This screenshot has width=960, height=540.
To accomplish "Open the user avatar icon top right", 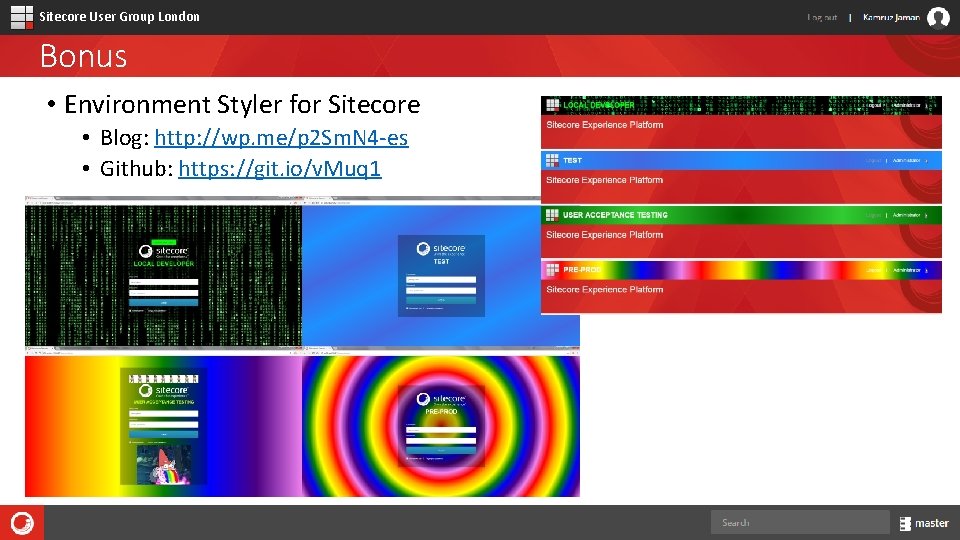I will coord(938,18).
